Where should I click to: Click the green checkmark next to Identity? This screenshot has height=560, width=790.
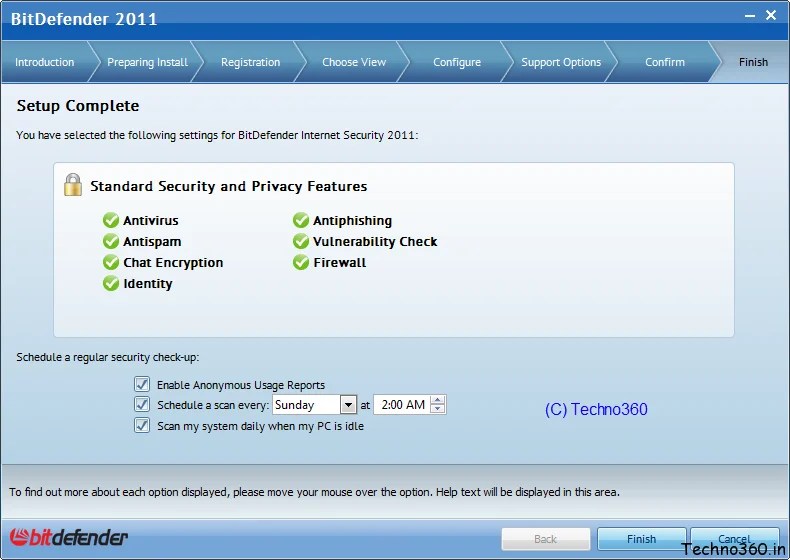pos(111,283)
